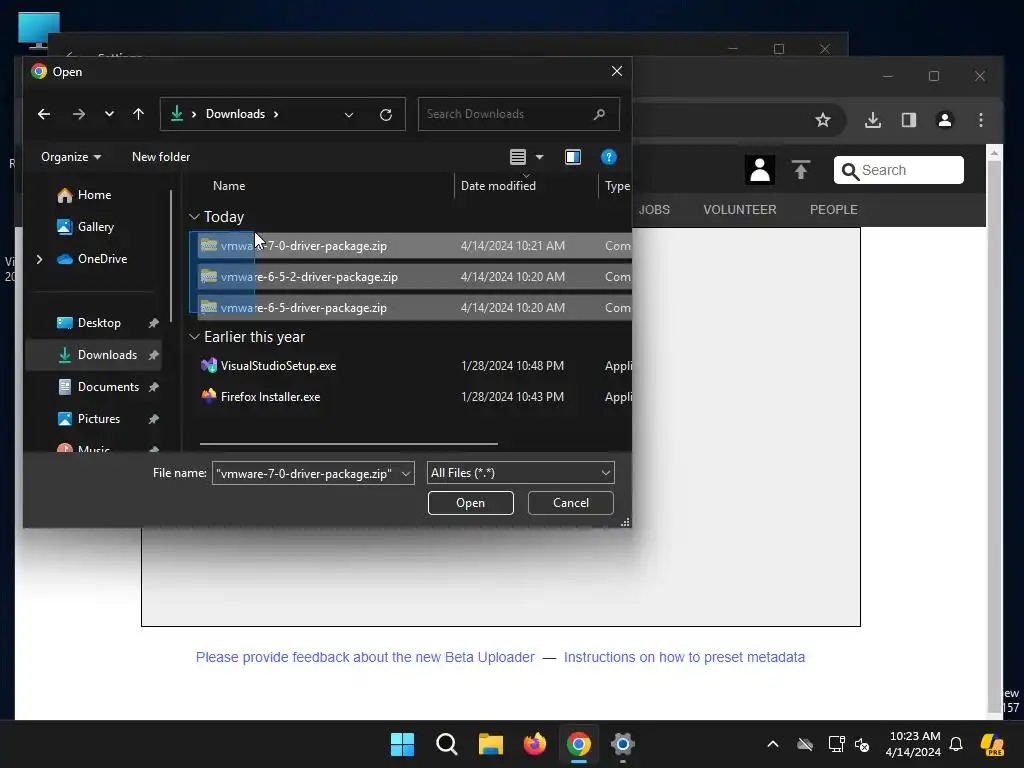This screenshot has height=768, width=1024.
Task: Expand the address bar previous locations dropdown
Action: tap(349, 115)
